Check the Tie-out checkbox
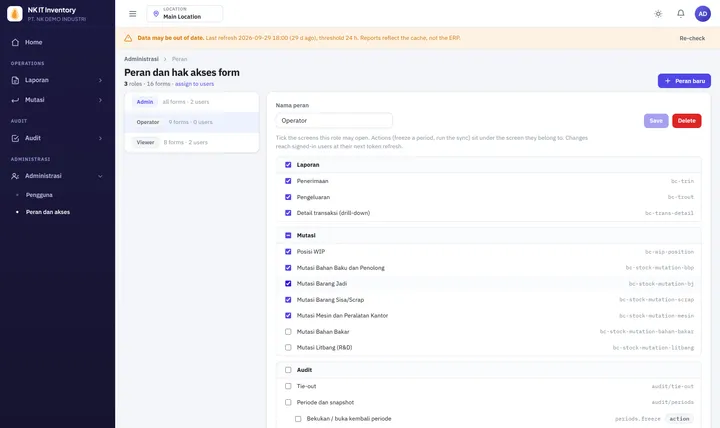Screen dimensions: 720x428 click(x=288, y=386)
